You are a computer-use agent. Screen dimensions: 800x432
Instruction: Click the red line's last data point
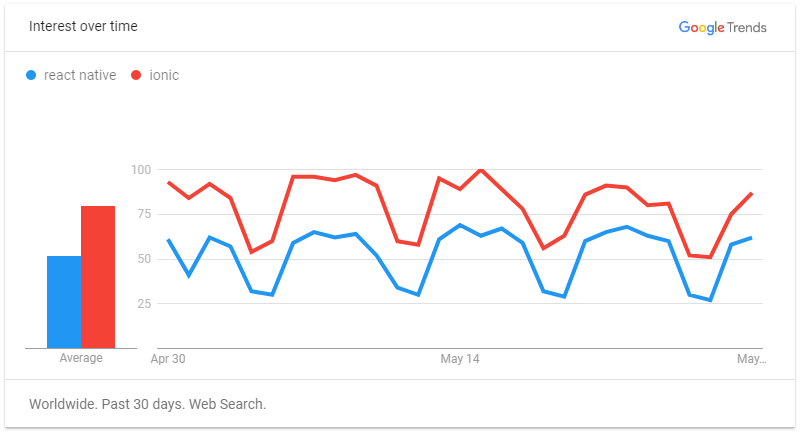(751, 194)
